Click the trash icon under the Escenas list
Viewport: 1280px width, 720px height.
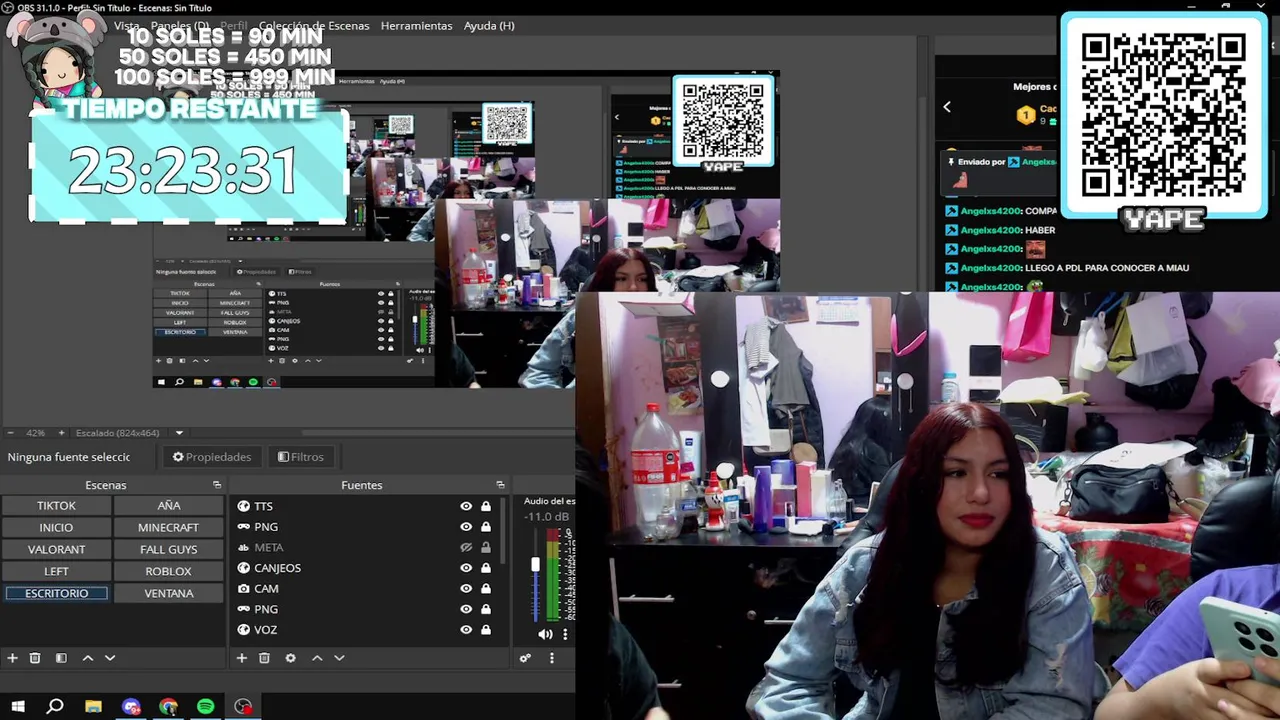click(35, 658)
